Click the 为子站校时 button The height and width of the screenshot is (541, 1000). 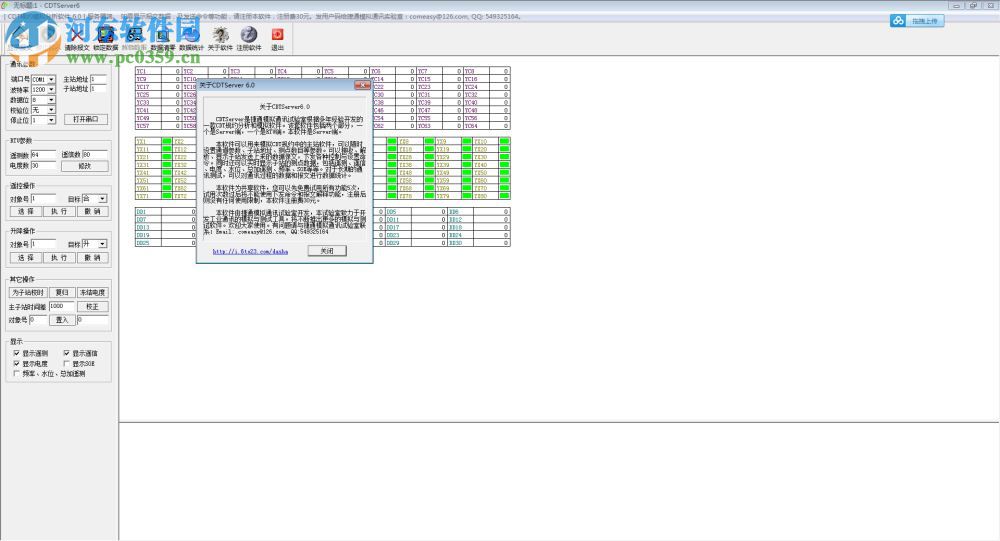click(27, 292)
